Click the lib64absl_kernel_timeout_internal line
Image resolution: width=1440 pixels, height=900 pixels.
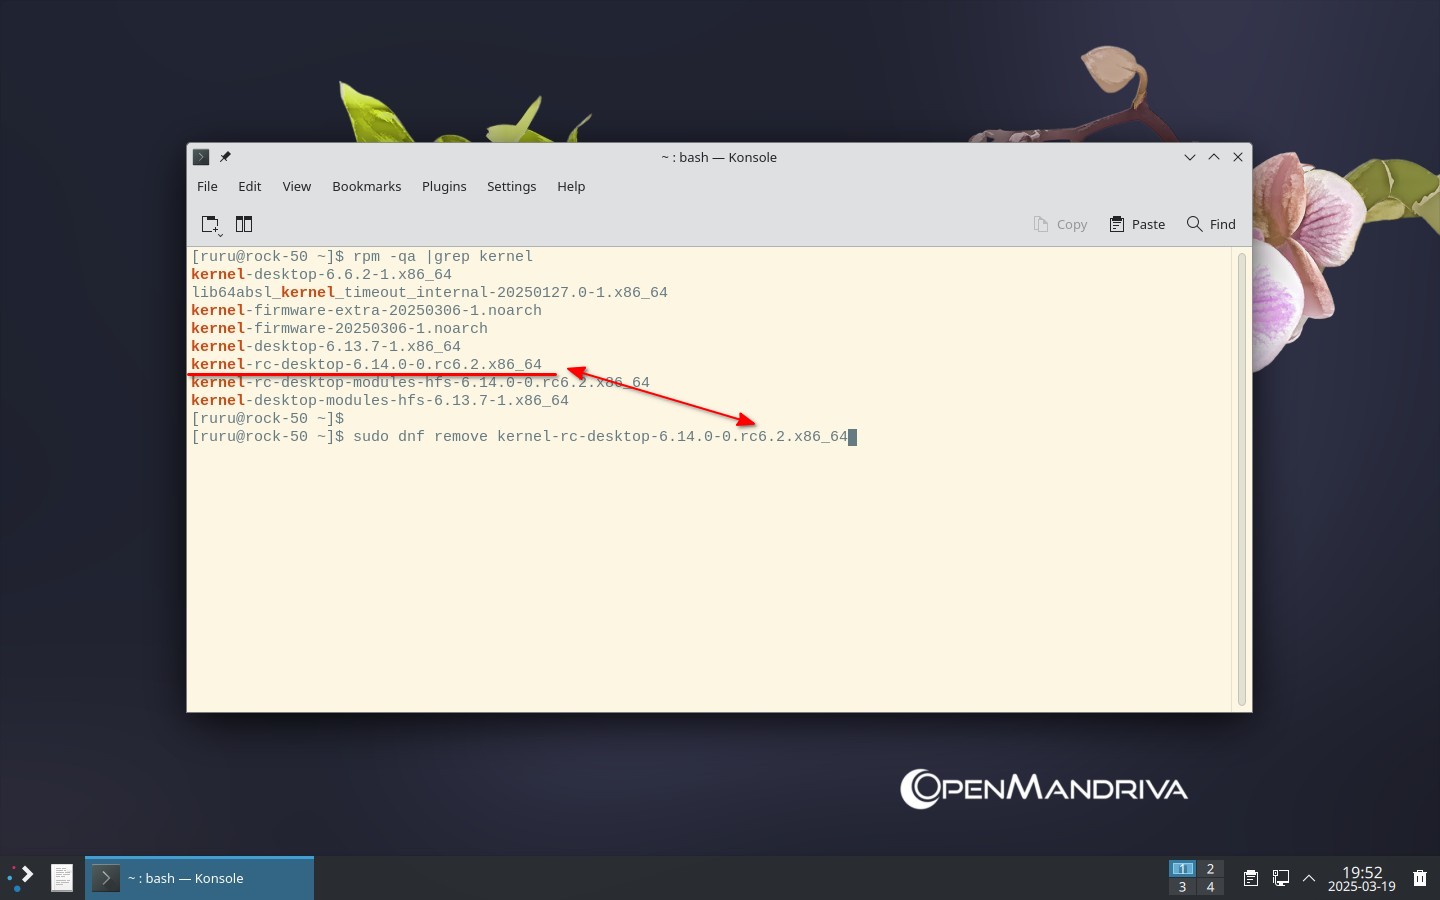[429, 292]
